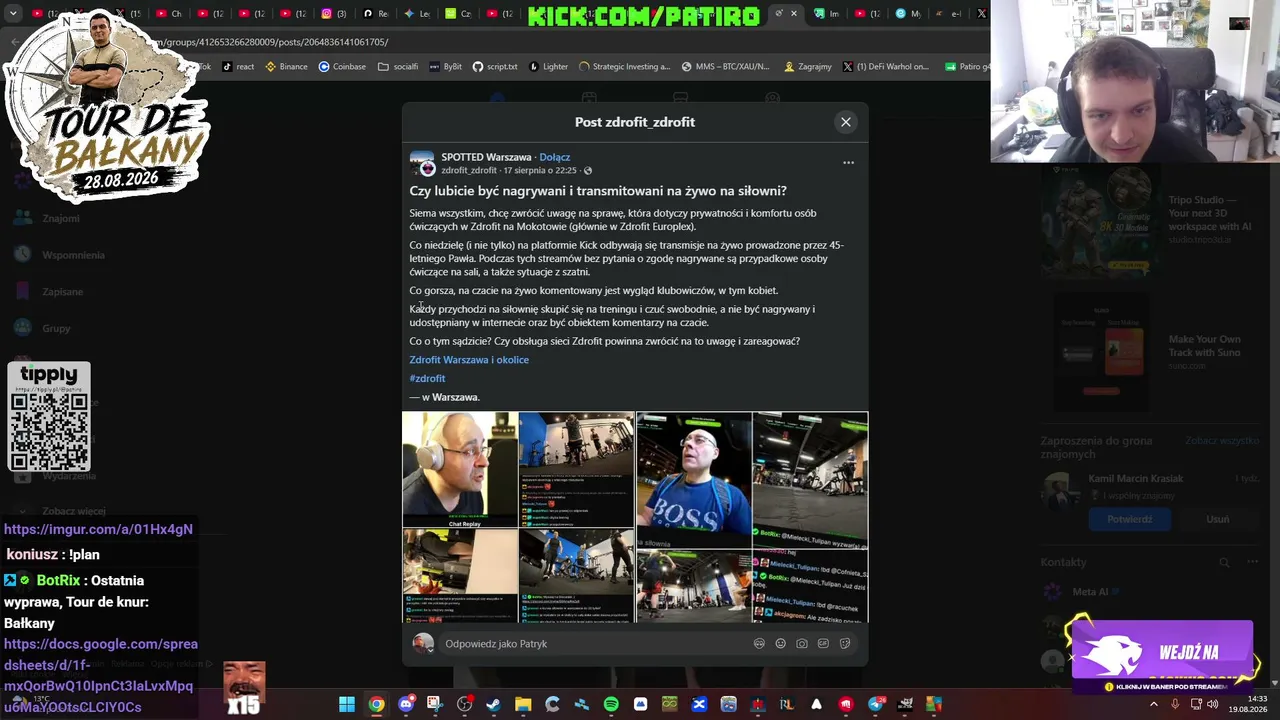Open the script.txt GitHub bookmark
The width and height of the screenshot is (1280, 720).
click(x=495, y=67)
